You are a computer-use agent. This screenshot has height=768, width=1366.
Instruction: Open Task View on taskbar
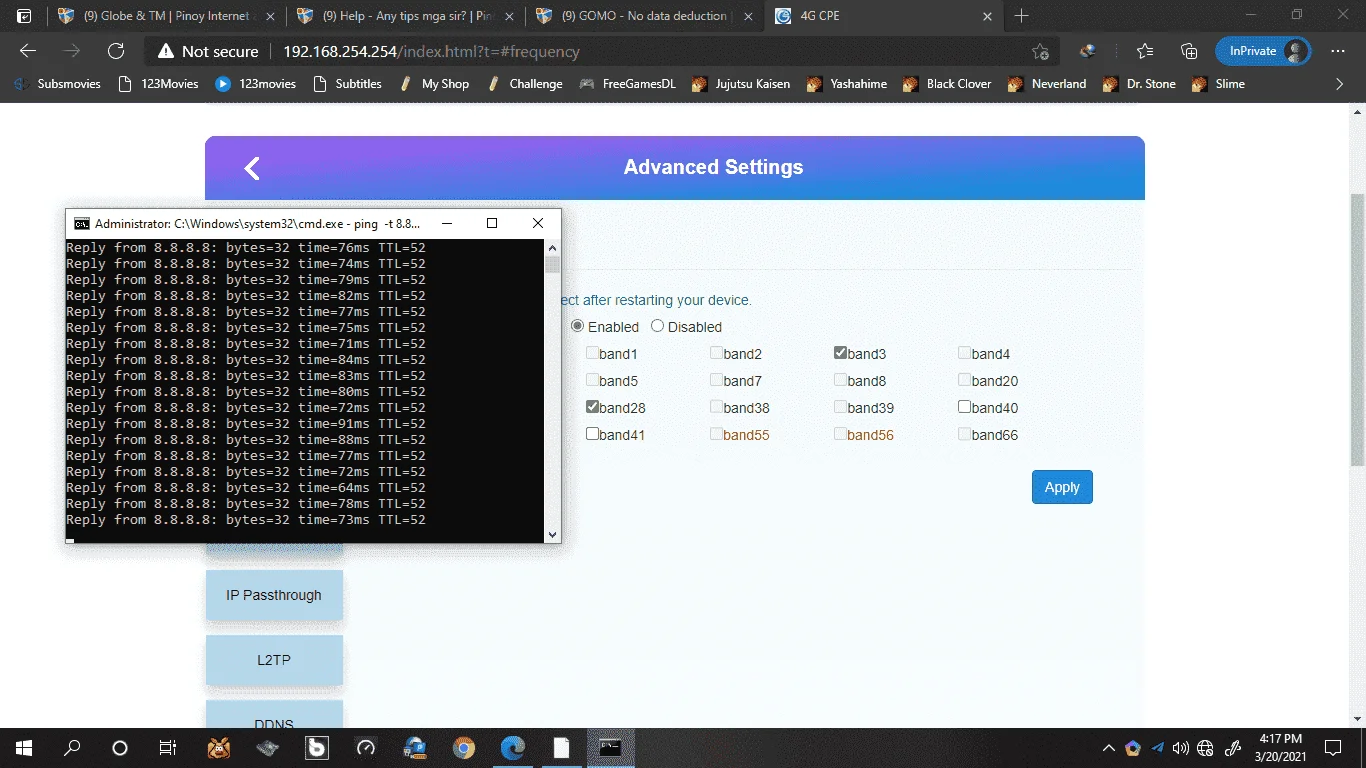click(x=168, y=747)
